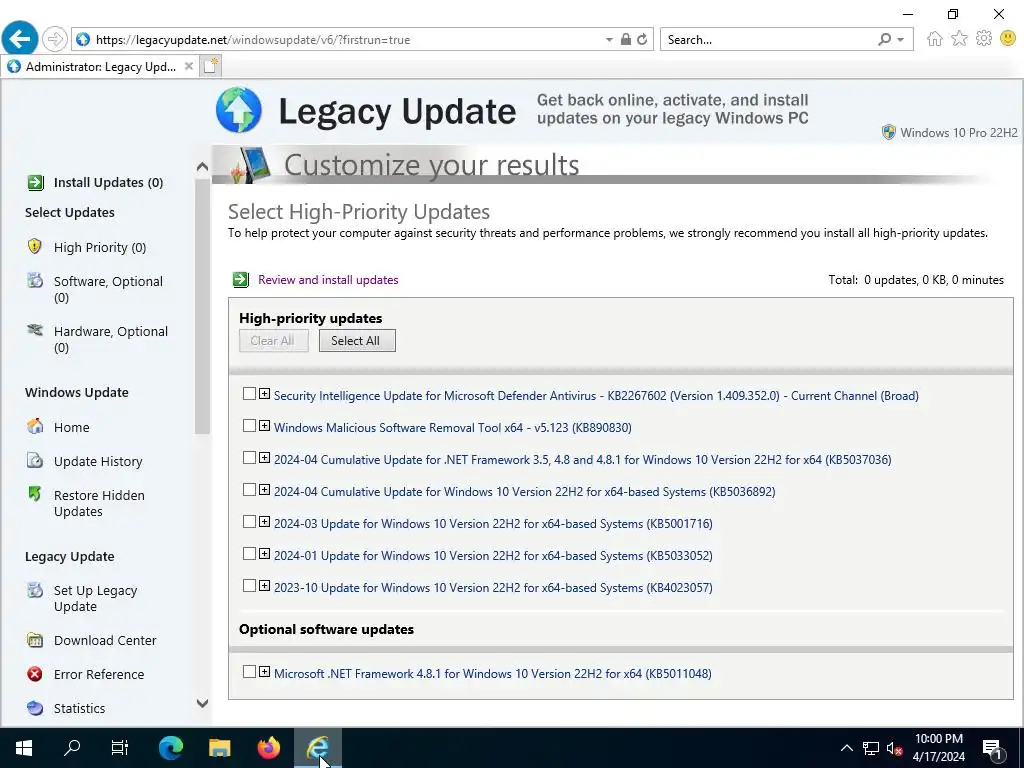This screenshot has height=768, width=1024.
Task: Click the sidebar scroll up arrow
Action: 202,167
